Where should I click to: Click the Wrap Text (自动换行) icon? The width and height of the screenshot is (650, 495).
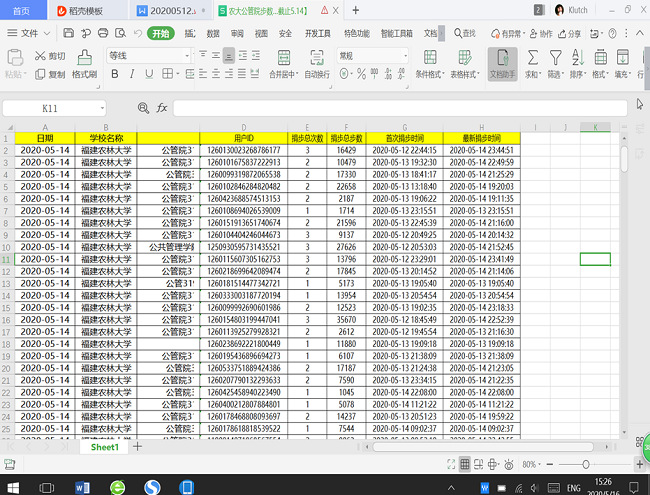click(316, 57)
